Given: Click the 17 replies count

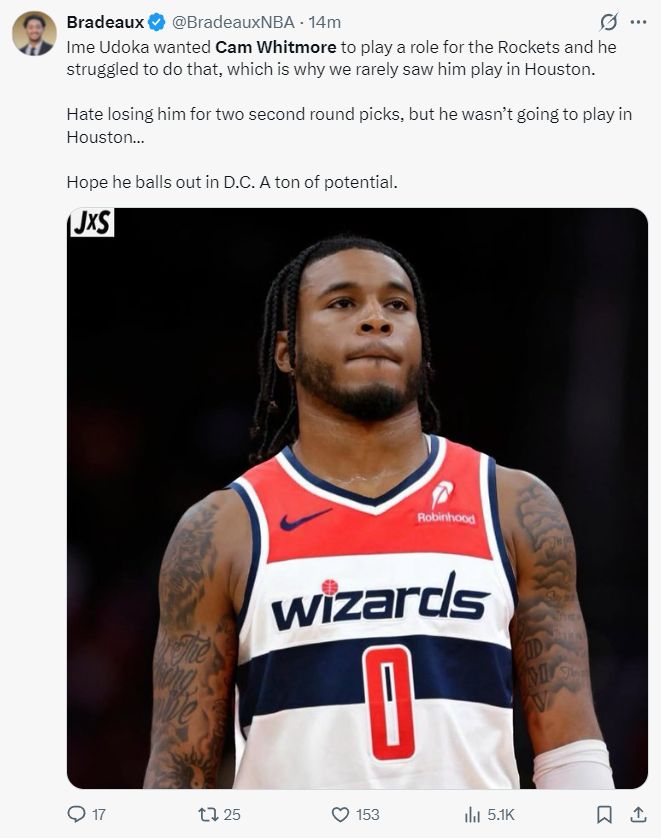Looking at the screenshot, I should pos(99,814).
